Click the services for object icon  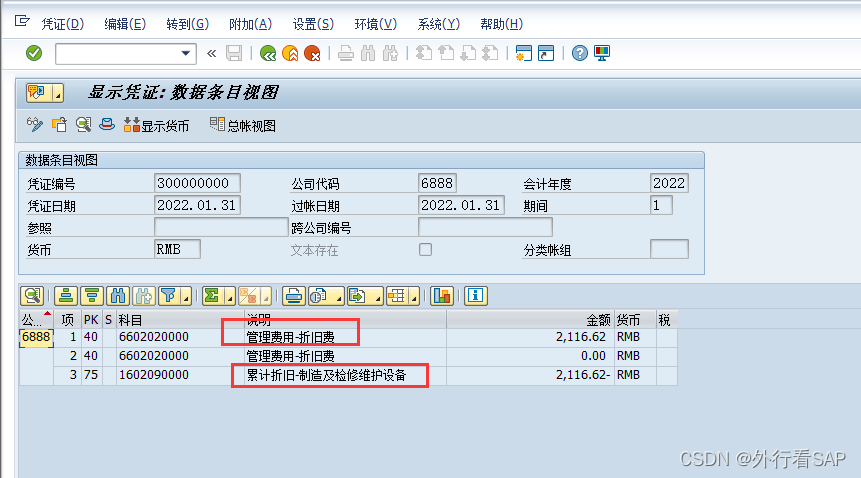click(38, 93)
